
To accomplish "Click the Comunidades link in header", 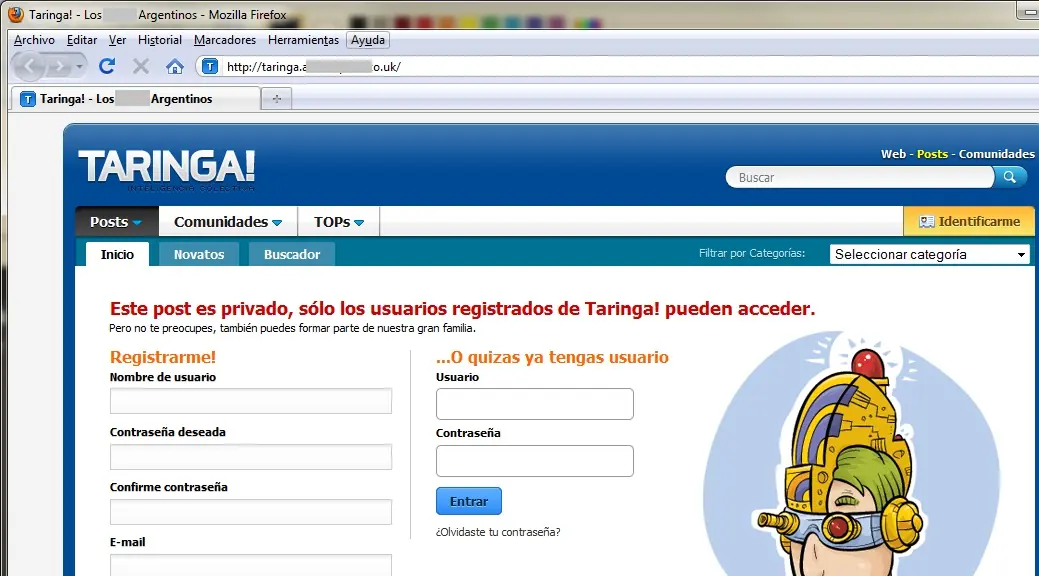I will pyautogui.click(x=997, y=154).
